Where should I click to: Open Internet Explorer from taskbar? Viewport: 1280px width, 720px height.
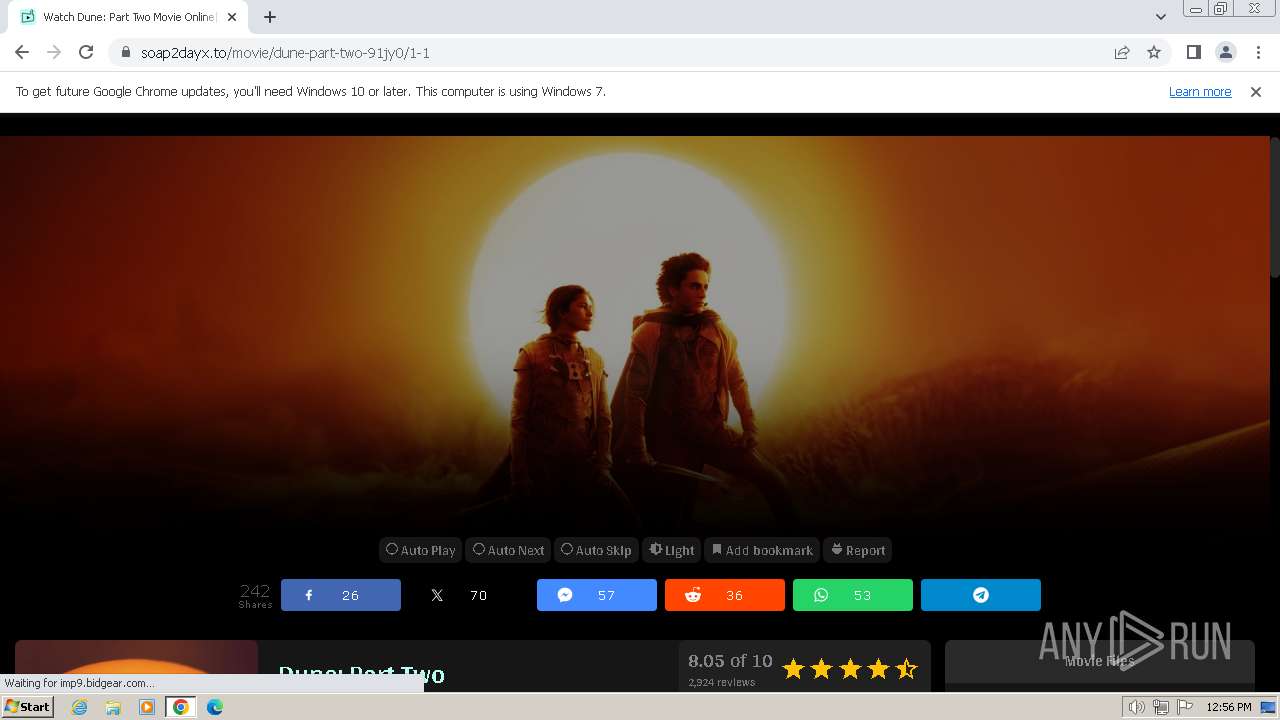pos(79,707)
